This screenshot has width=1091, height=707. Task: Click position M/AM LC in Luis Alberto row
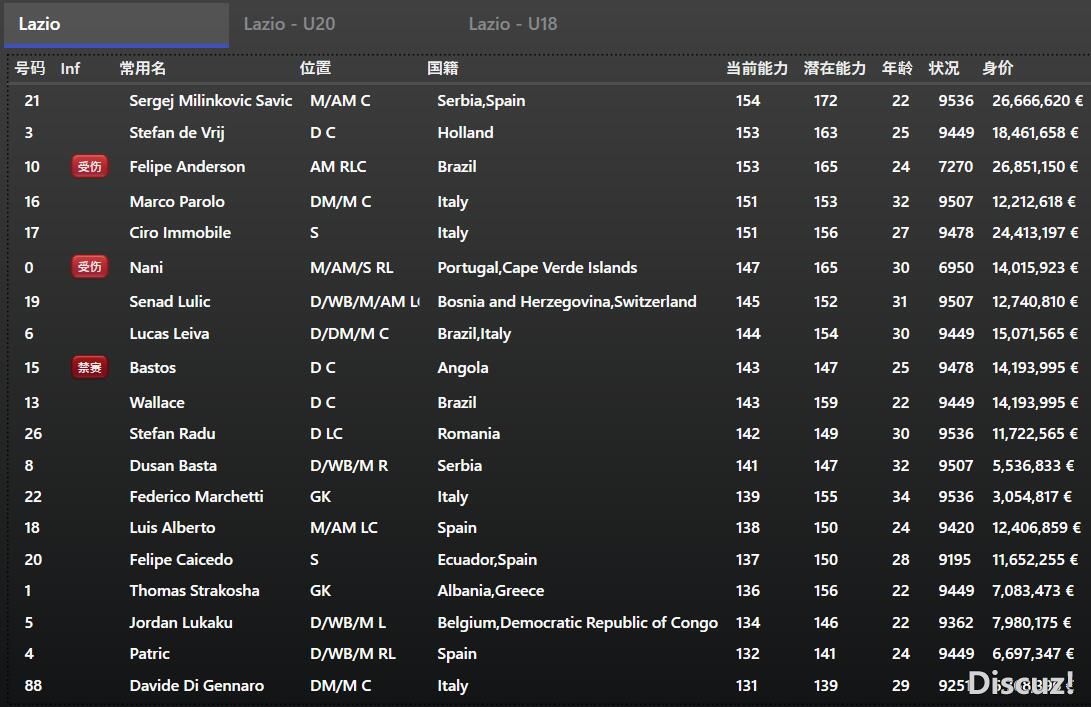click(344, 528)
